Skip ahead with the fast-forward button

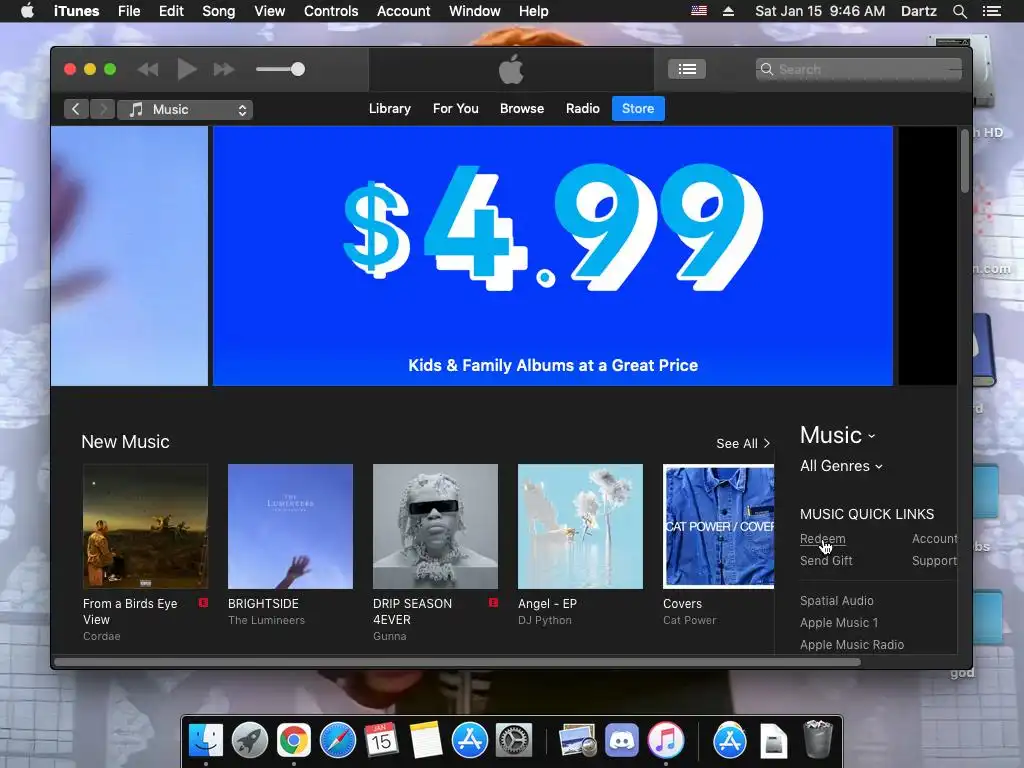click(x=223, y=69)
